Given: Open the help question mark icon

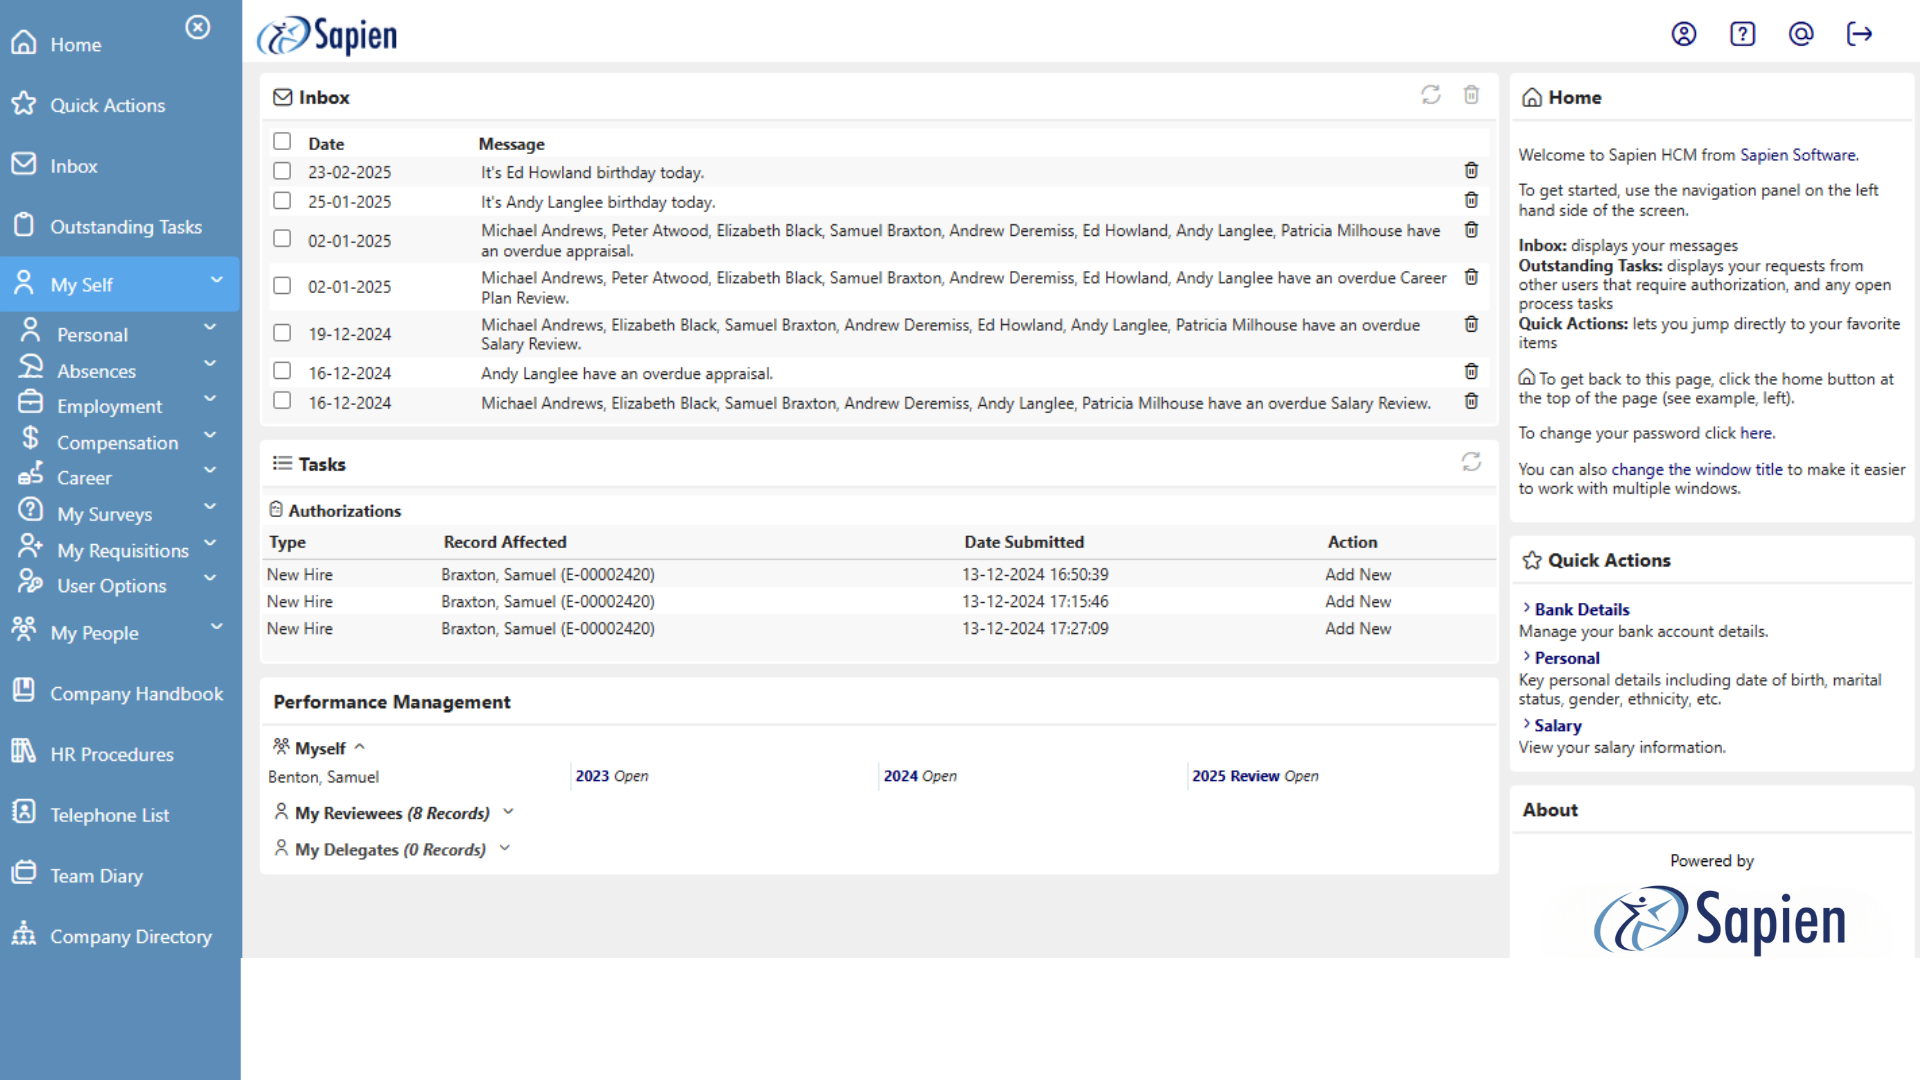Looking at the screenshot, I should tap(1742, 34).
